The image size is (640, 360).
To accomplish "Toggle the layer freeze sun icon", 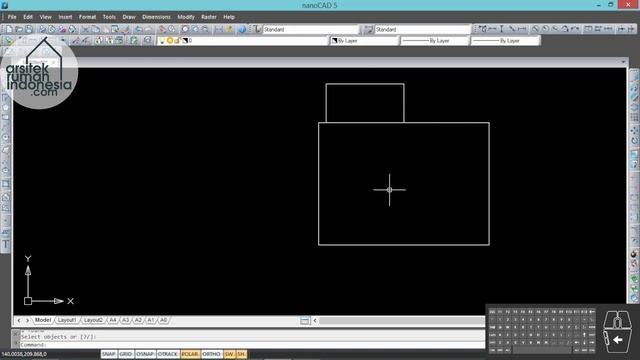I will pyautogui.click(x=170, y=40).
